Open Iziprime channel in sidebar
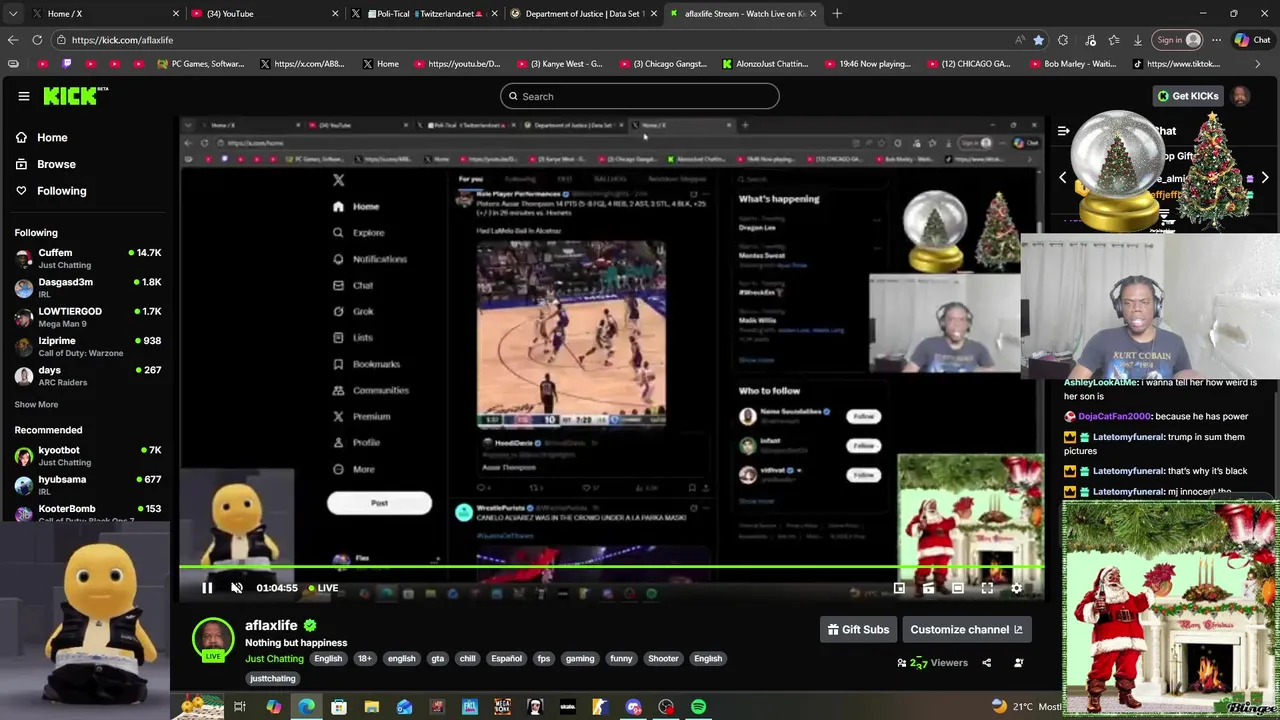Screen dimensions: 1280x720 tap(88, 346)
